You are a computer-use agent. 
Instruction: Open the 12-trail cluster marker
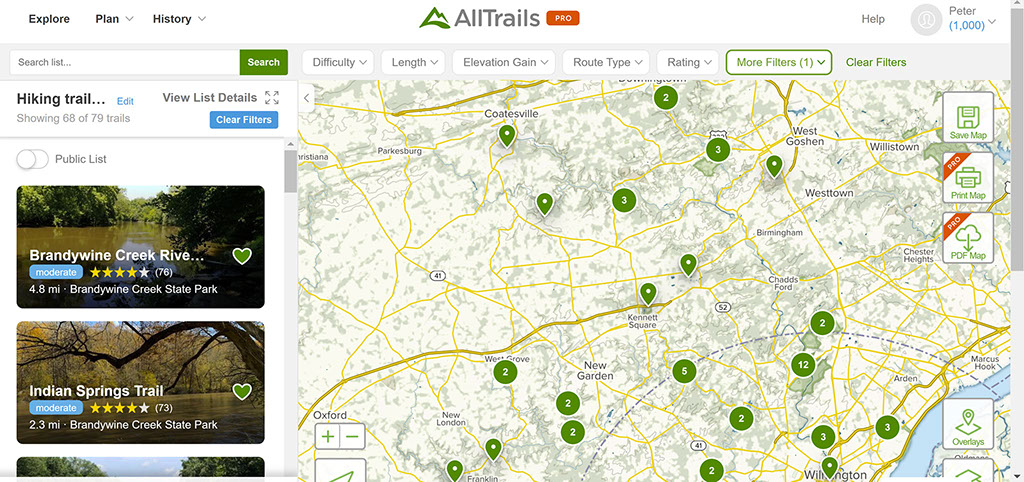tap(803, 365)
